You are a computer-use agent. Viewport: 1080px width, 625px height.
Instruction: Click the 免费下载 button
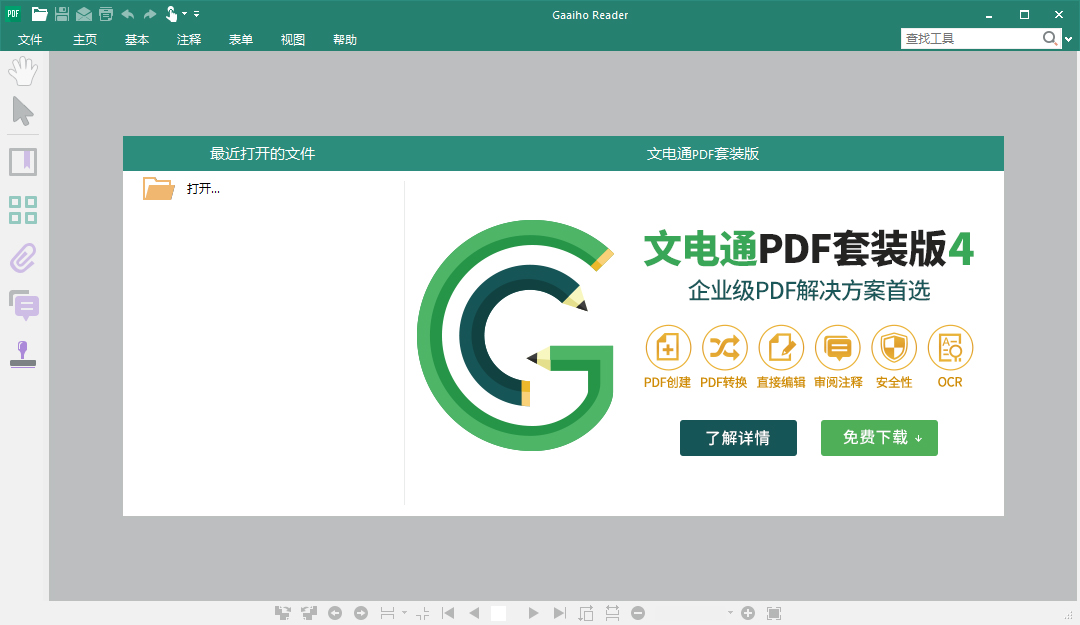click(879, 438)
